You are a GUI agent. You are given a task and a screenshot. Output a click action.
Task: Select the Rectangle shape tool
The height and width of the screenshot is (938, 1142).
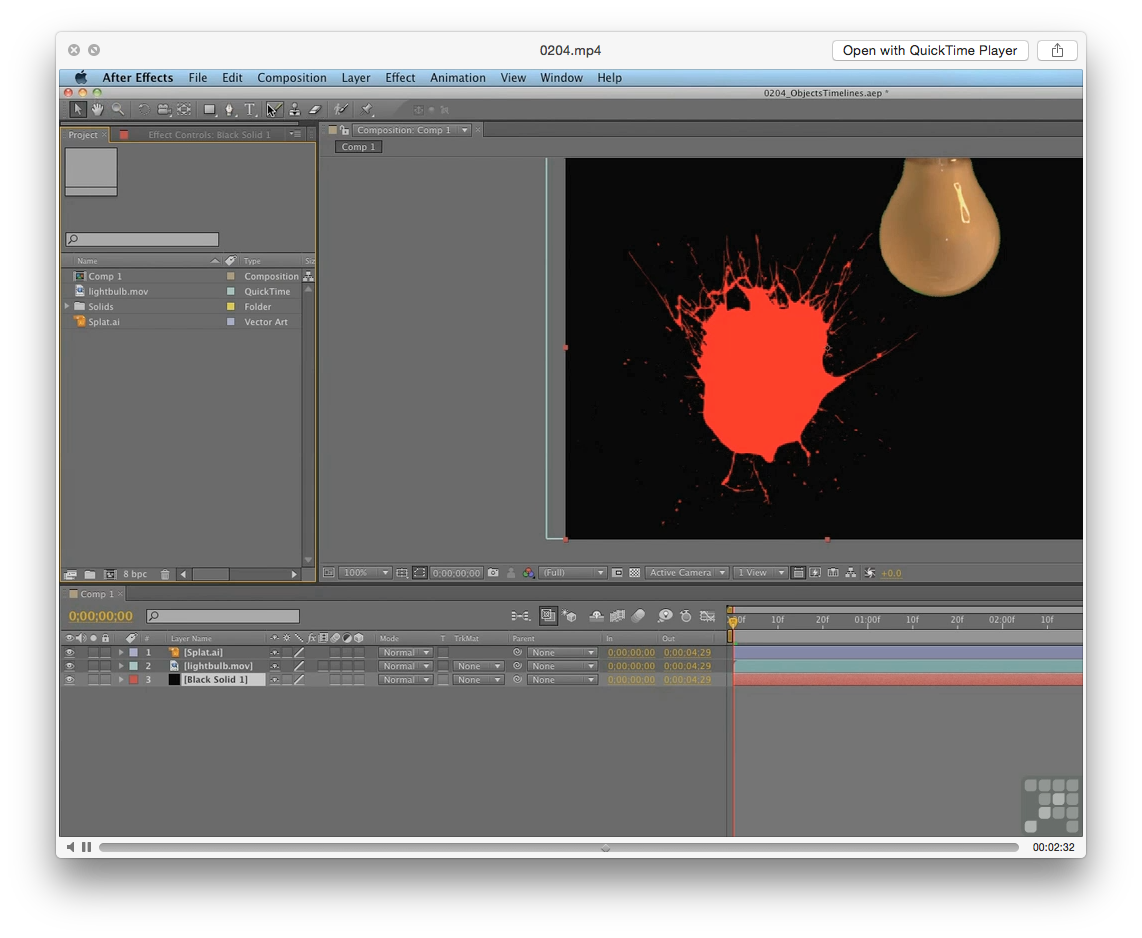[210, 109]
